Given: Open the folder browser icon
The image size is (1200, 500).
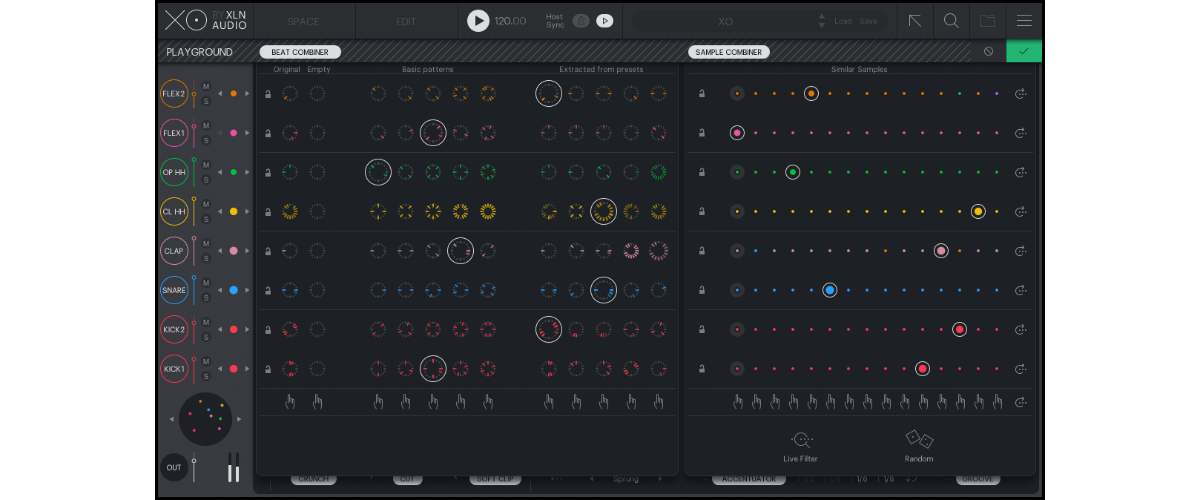Looking at the screenshot, I should click(987, 21).
